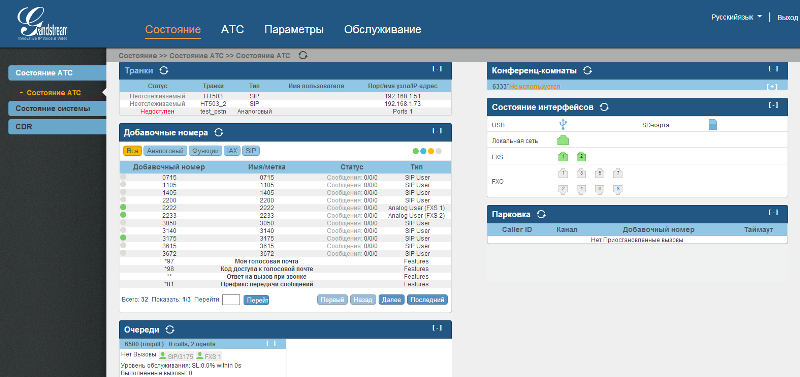Open the Обслуживание top menu
The image size is (800, 377).
[x=383, y=30]
